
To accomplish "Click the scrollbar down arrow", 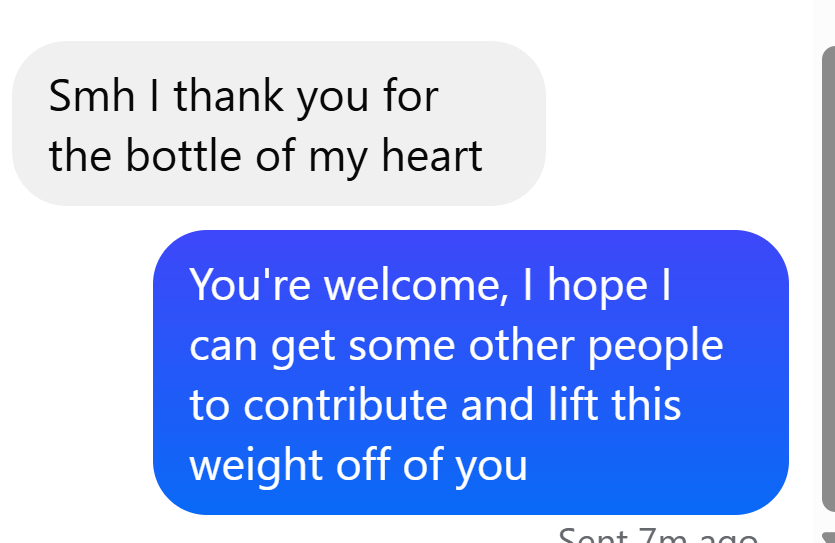I will [x=828, y=538].
